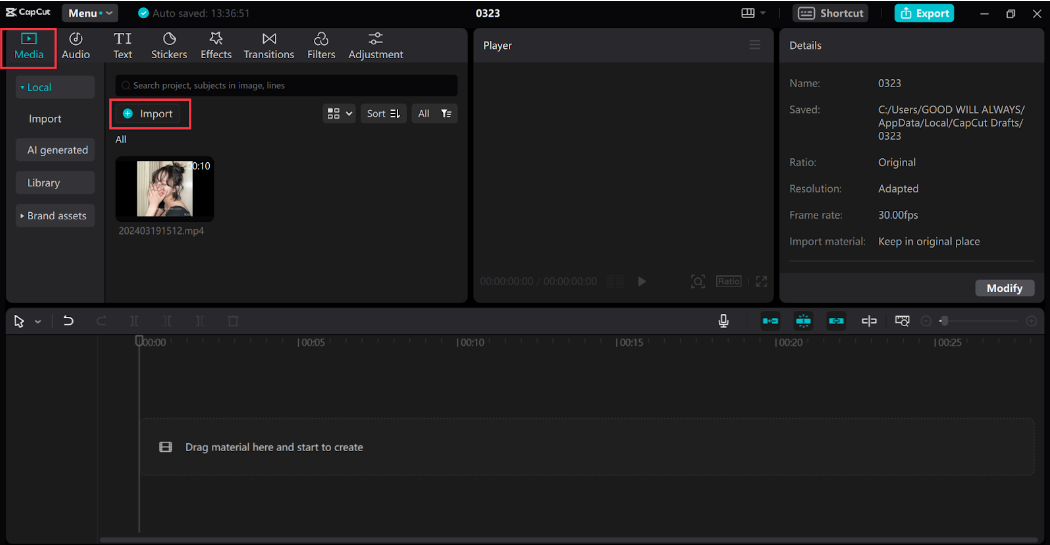The width and height of the screenshot is (1050, 545).
Task: Click the Ratio button in Player
Action: pos(729,281)
